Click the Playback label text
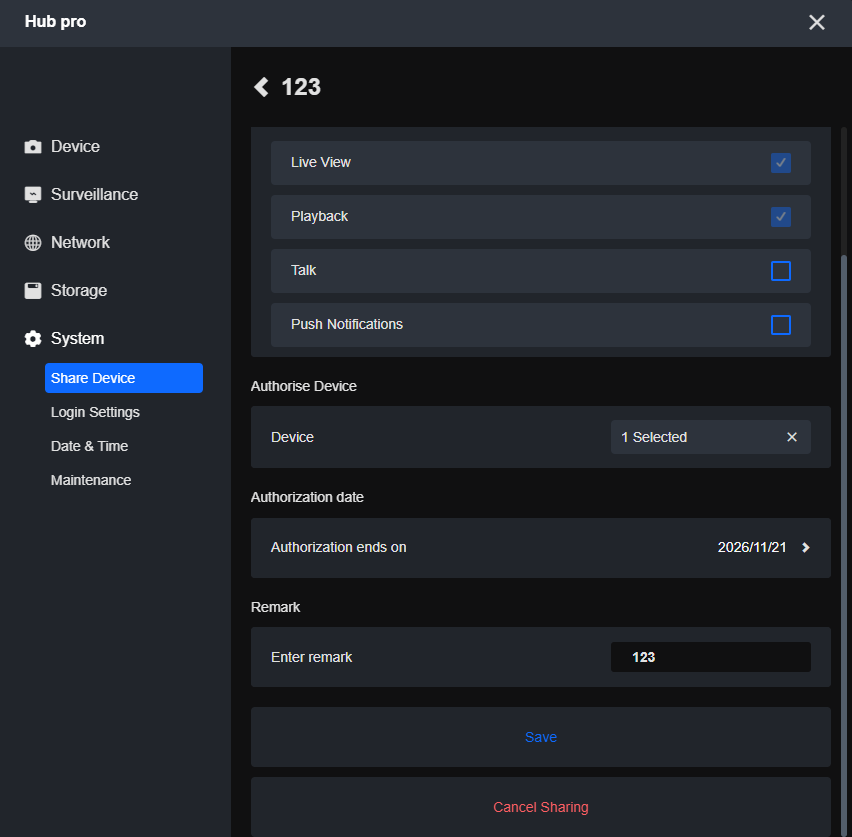This screenshot has width=852, height=837. pyautogui.click(x=319, y=216)
